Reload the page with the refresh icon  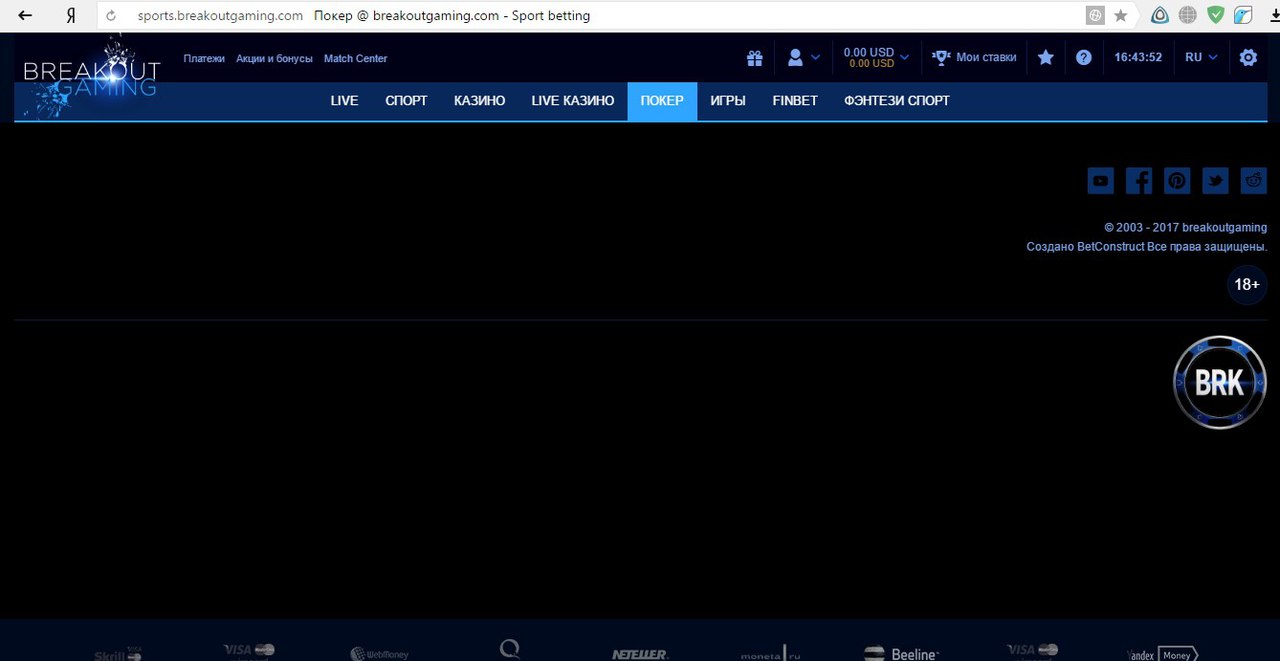[x=111, y=16]
